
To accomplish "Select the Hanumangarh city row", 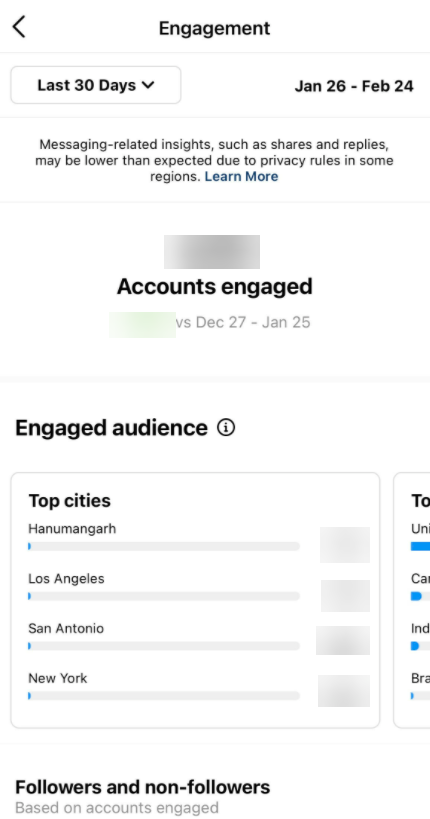I will (199, 537).
